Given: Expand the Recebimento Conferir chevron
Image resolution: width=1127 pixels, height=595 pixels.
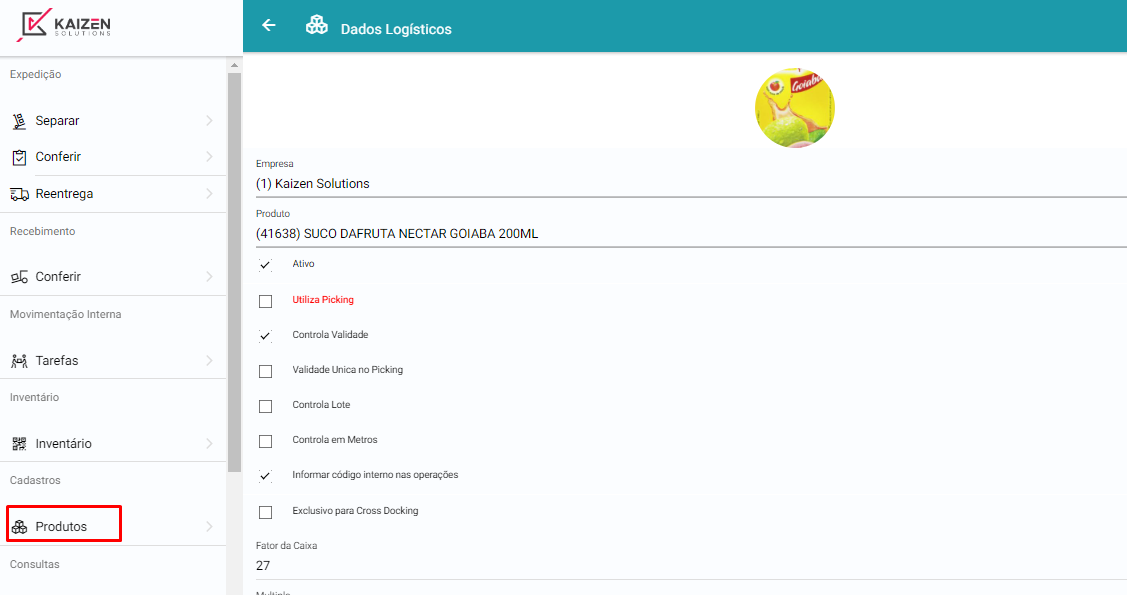Looking at the screenshot, I should pyautogui.click(x=209, y=277).
